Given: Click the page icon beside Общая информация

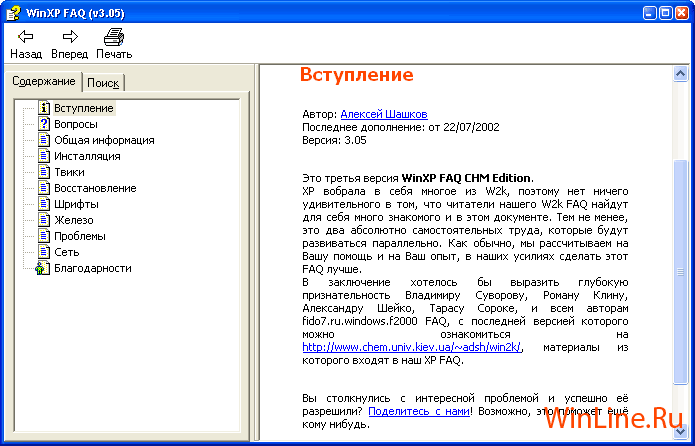Looking at the screenshot, I should [43, 140].
